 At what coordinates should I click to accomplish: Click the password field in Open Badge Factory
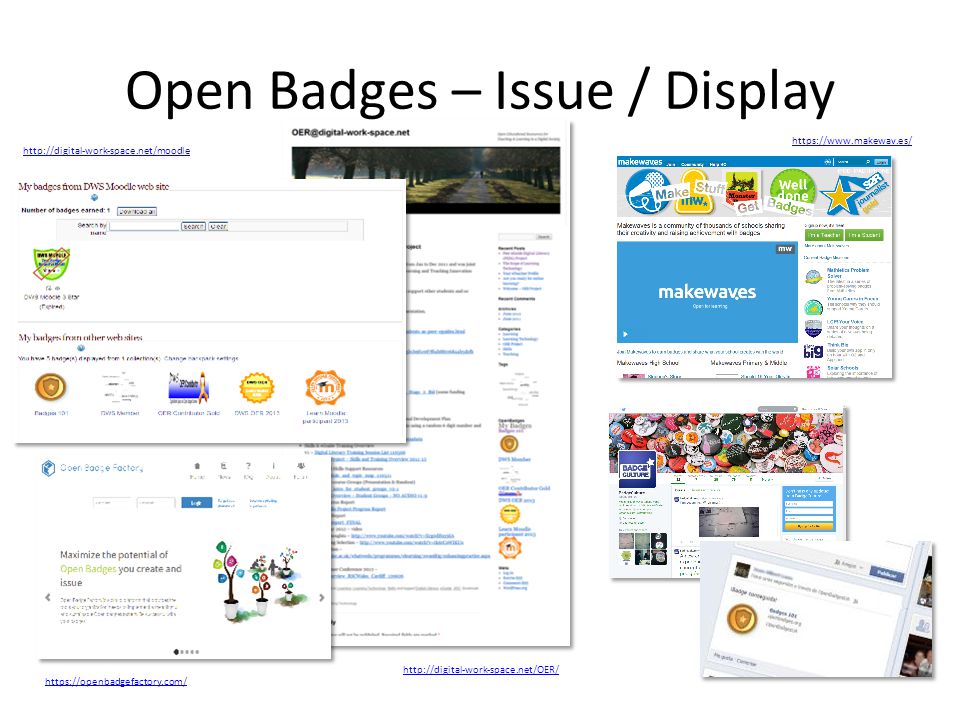point(156,503)
